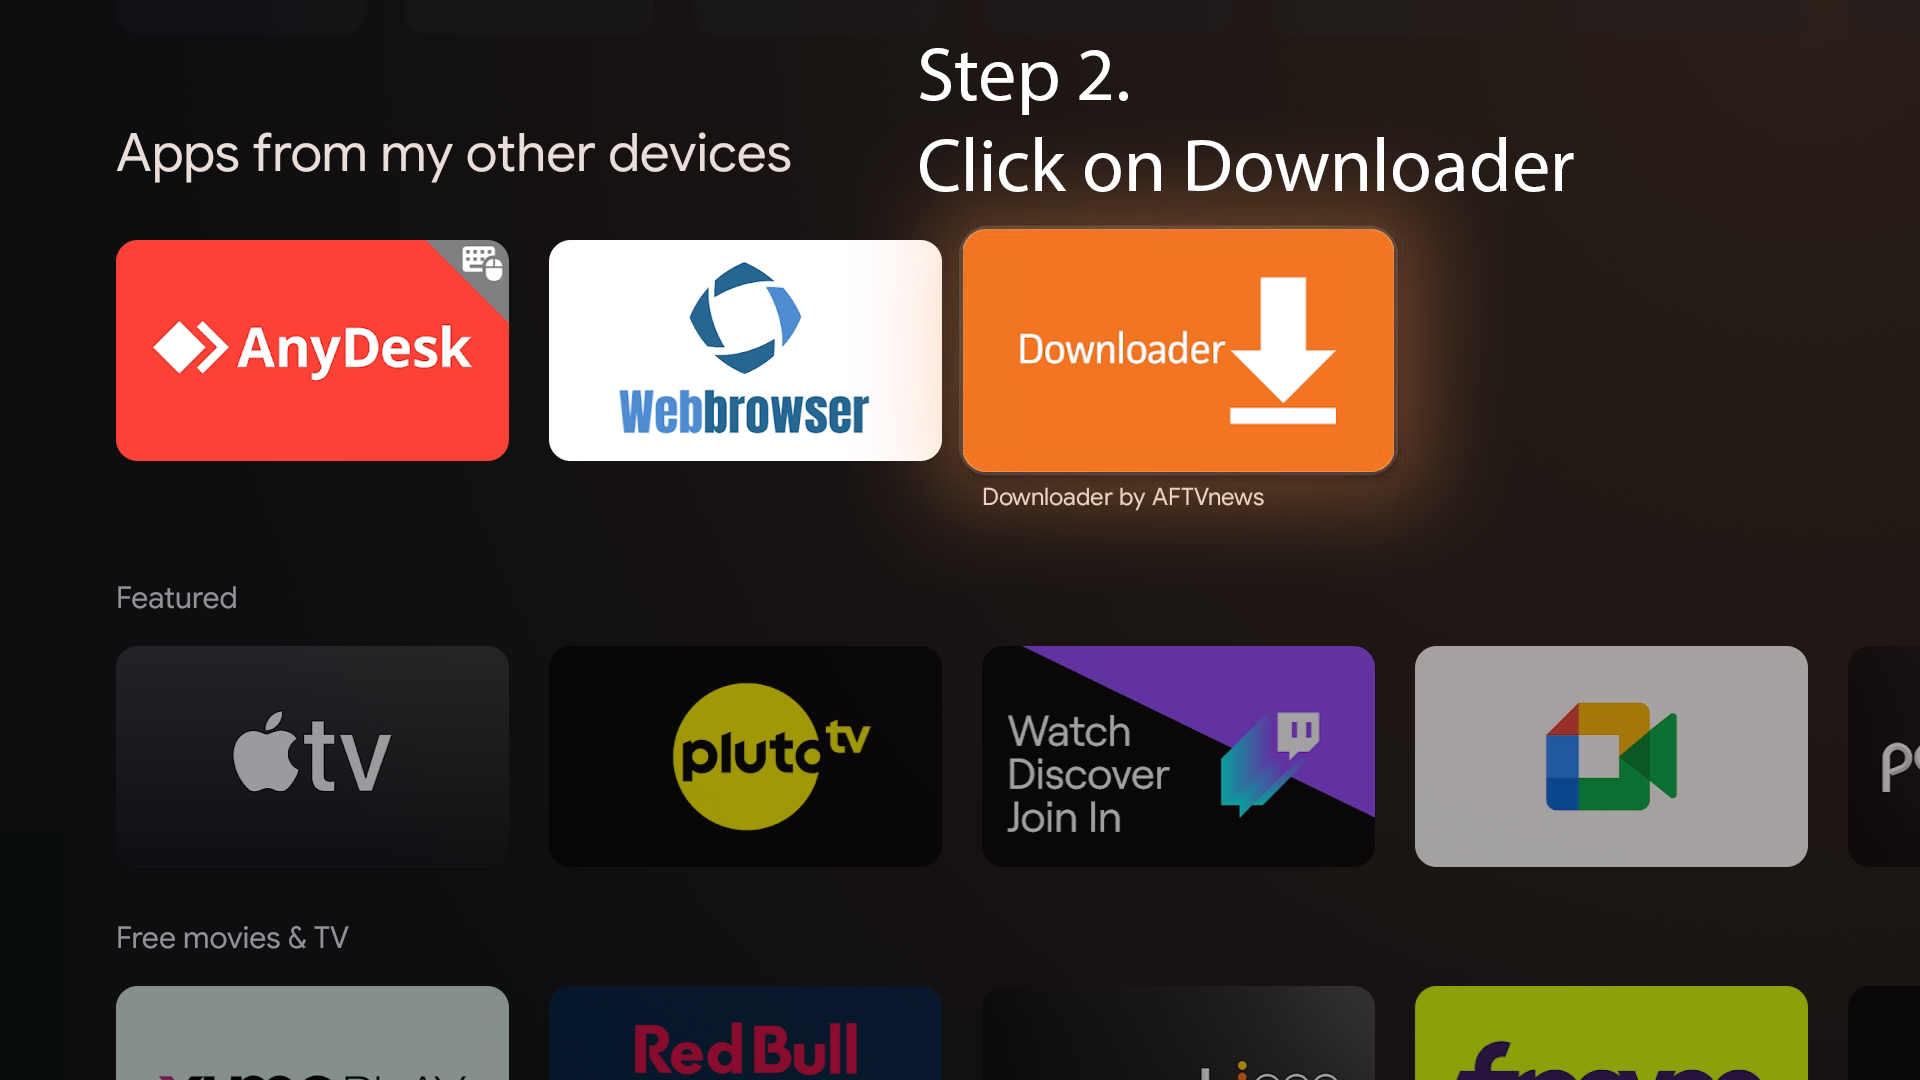Image resolution: width=1920 pixels, height=1080 pixels.
Task: Navigate to Free movies and TV section
Action: click(x=231, y=938)
